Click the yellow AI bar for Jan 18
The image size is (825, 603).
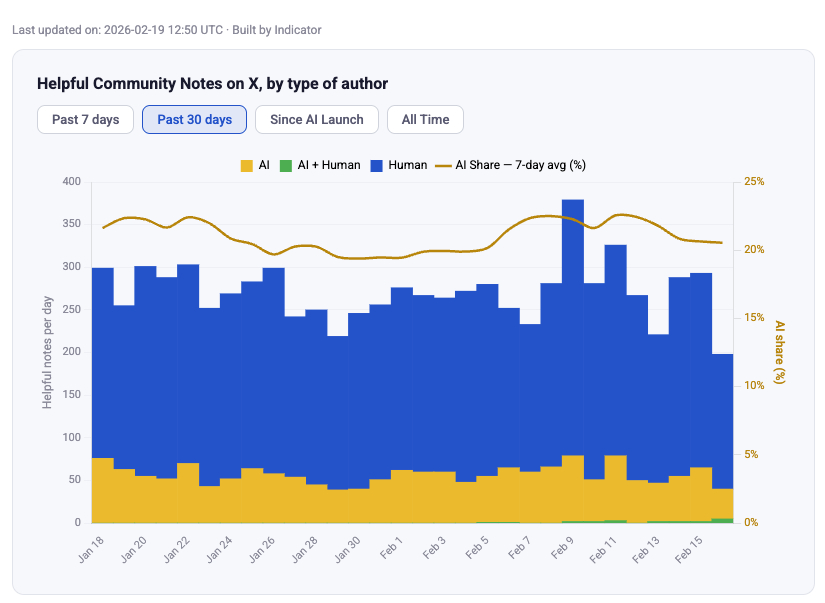coord(103,490)
